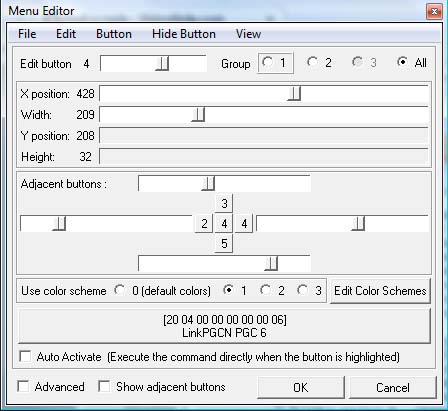Enable Show adjacent buttons checkbox
Image resolution: width=448 pixels, height=411 pixels.
click(104, 387)
